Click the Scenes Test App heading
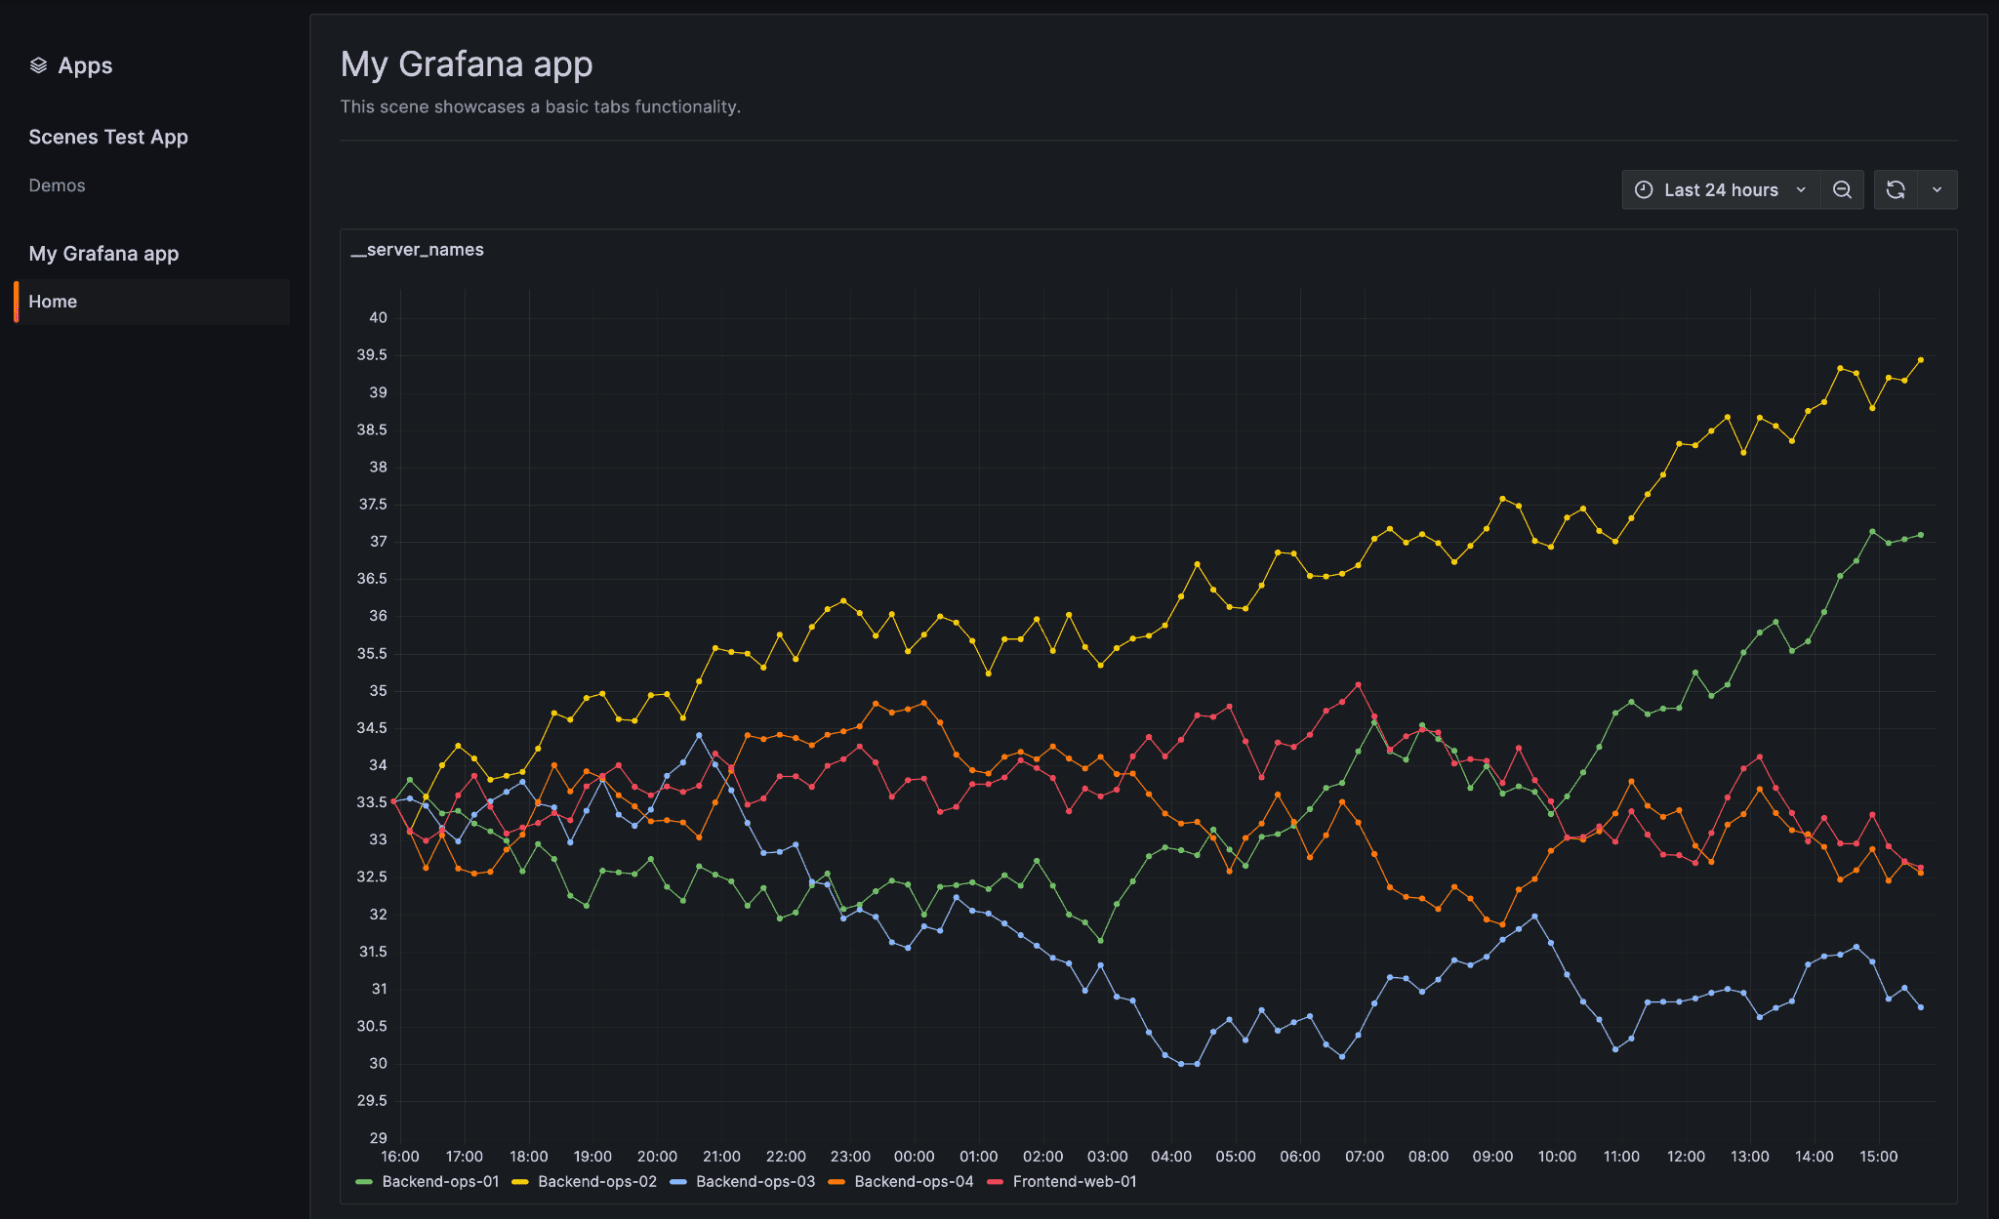This screenshot has height=1220, width=1999. (x=108, y=136)
